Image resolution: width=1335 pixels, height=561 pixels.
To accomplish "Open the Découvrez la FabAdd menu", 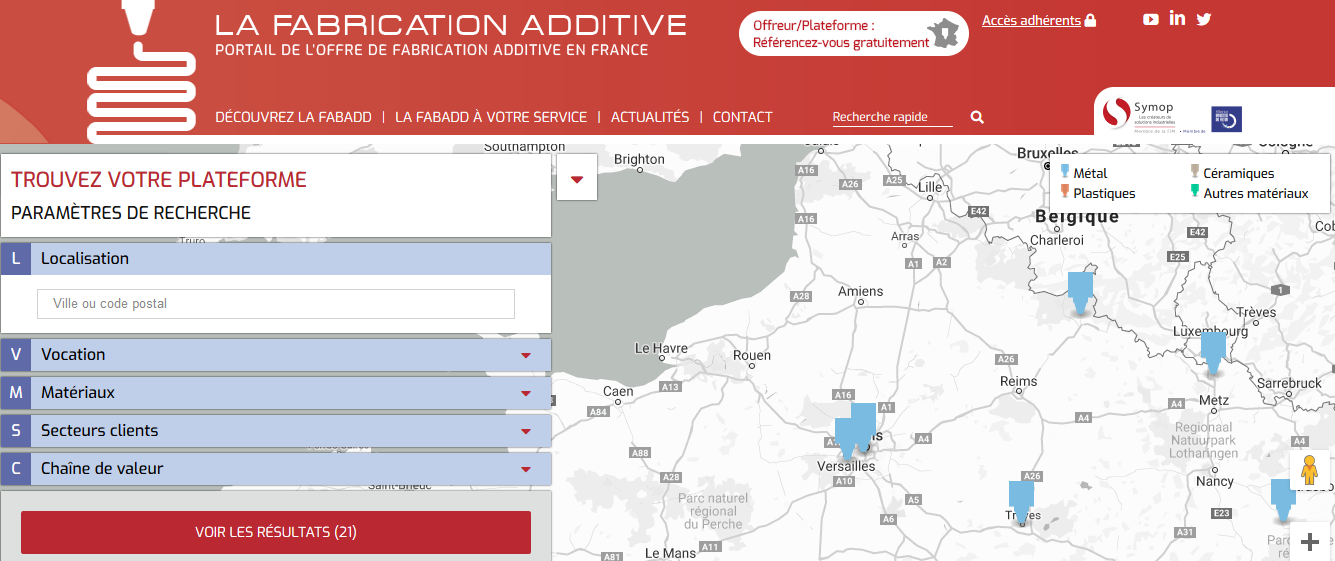I will tap(293, 117).
